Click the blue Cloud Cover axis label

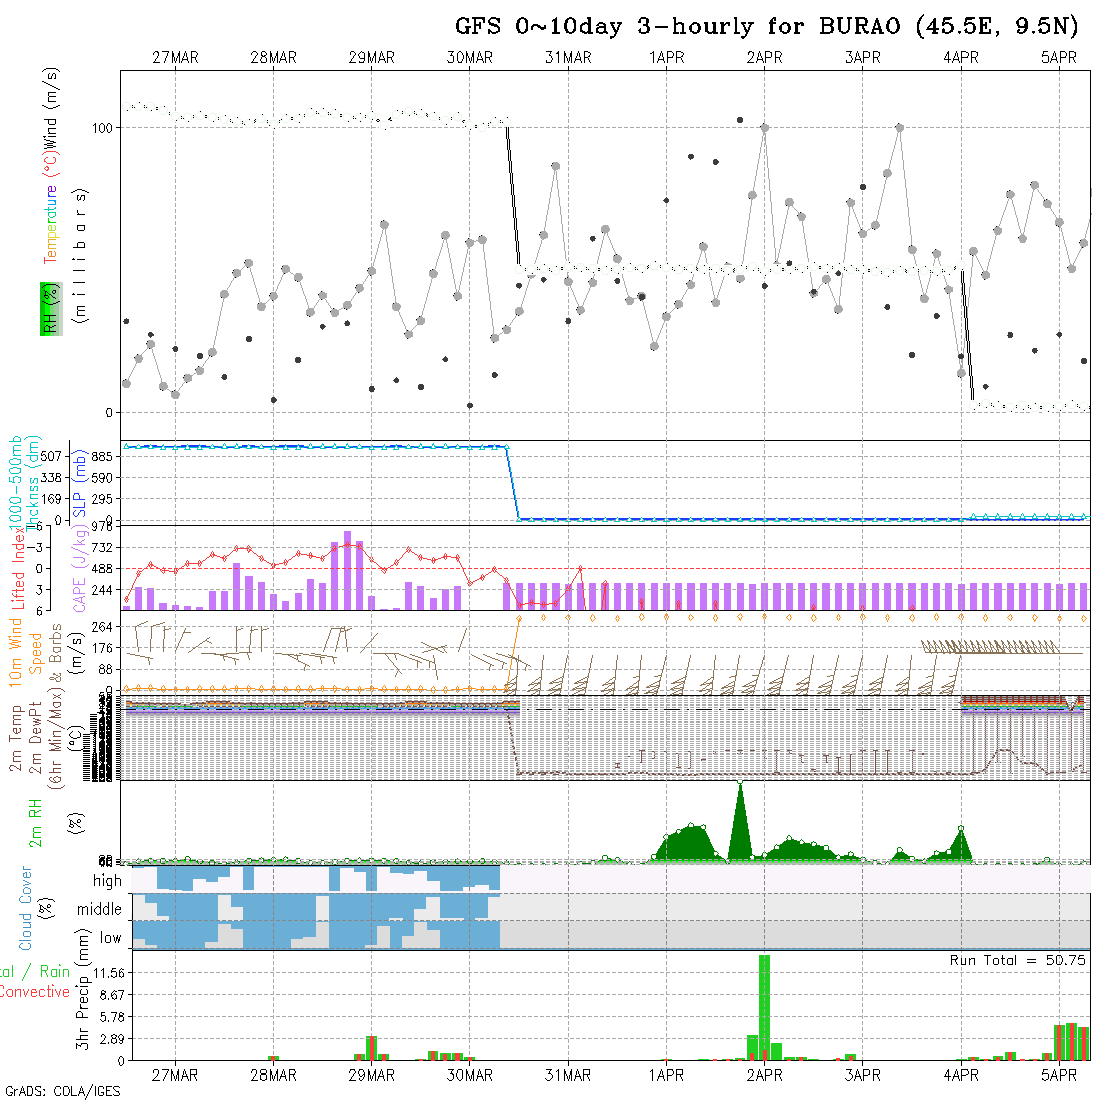pos(25,909)
